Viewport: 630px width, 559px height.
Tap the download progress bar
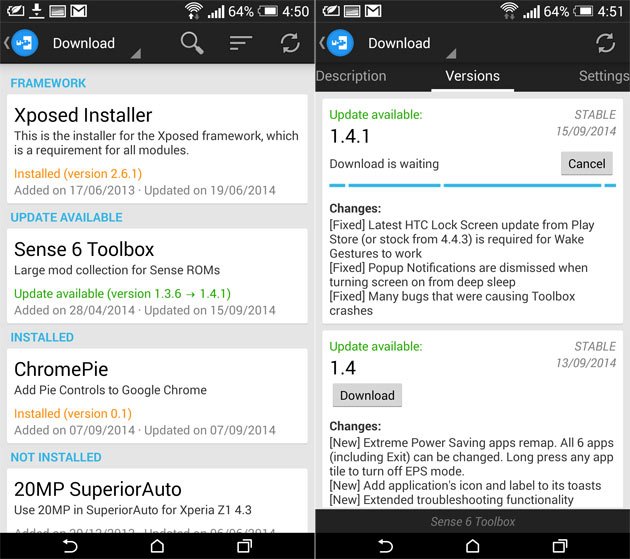[472, 185]
